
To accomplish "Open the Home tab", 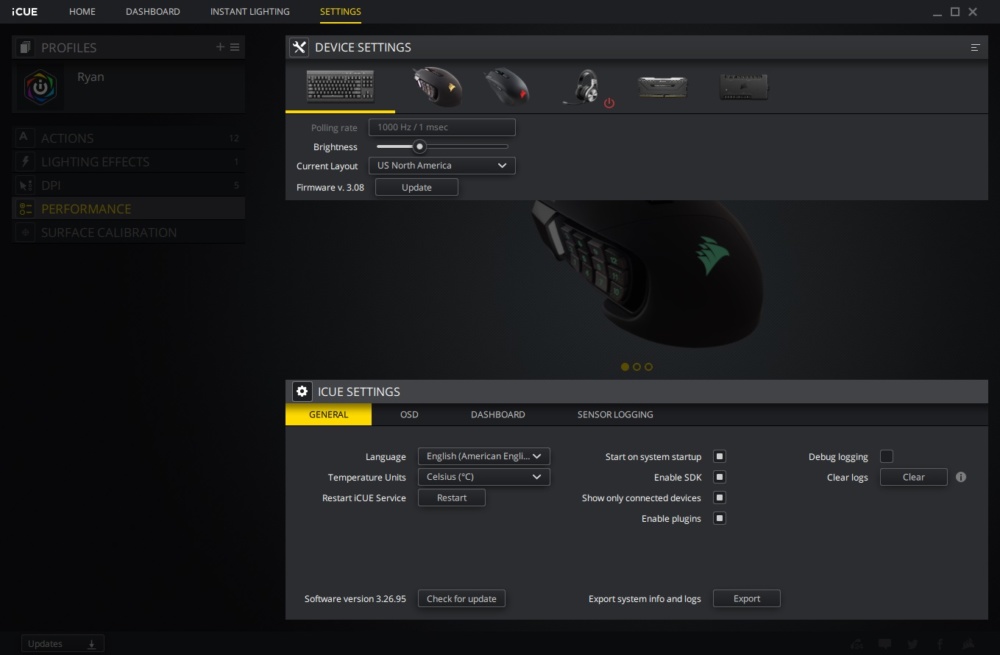I will (82, 11).
